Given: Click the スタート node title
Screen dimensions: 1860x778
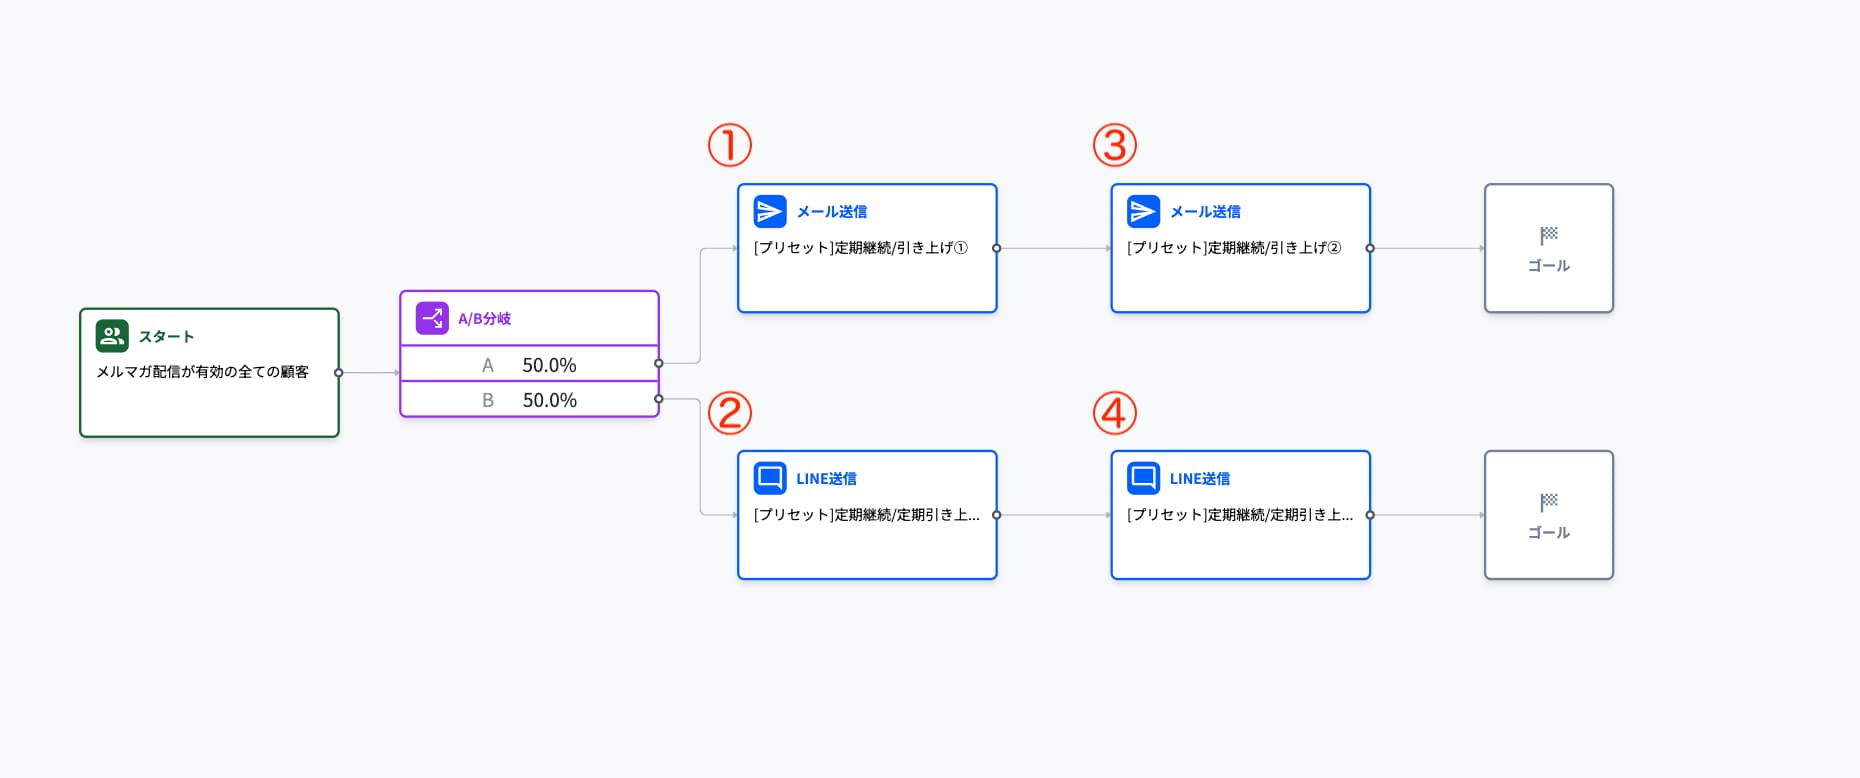Looking at the screenshot, I should [166, 337].
